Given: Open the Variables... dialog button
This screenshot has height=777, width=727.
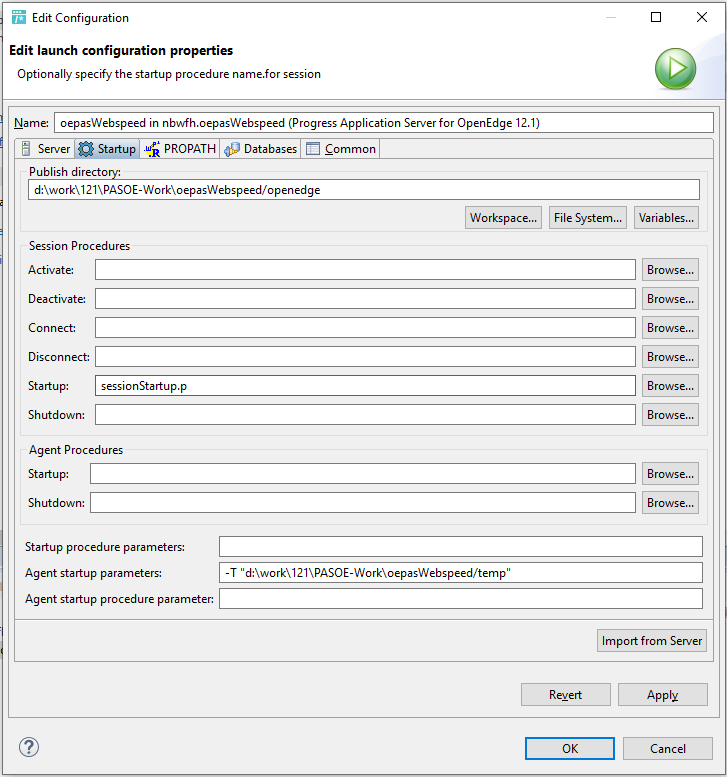Looking at the screenshot, I should [666, 218].
